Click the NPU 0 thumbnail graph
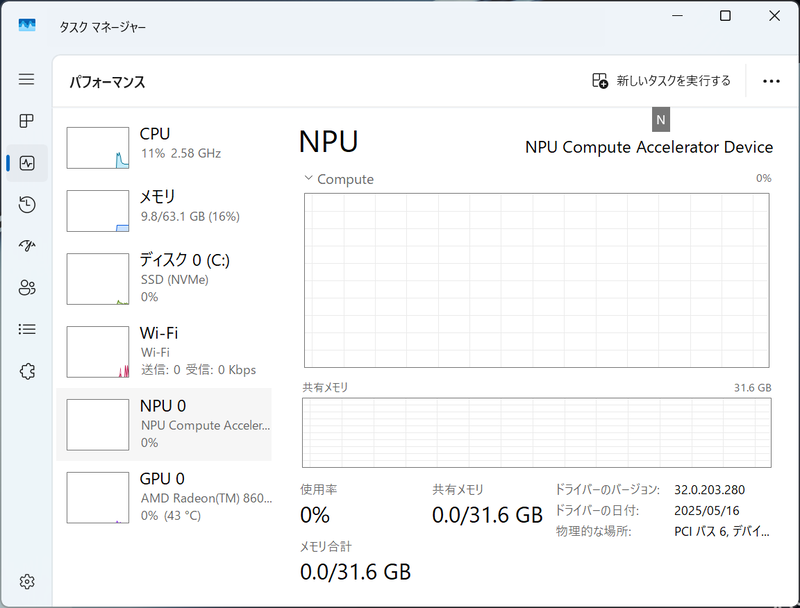The image size is (800, 608). pyautogui.click(x=97, y=424)
